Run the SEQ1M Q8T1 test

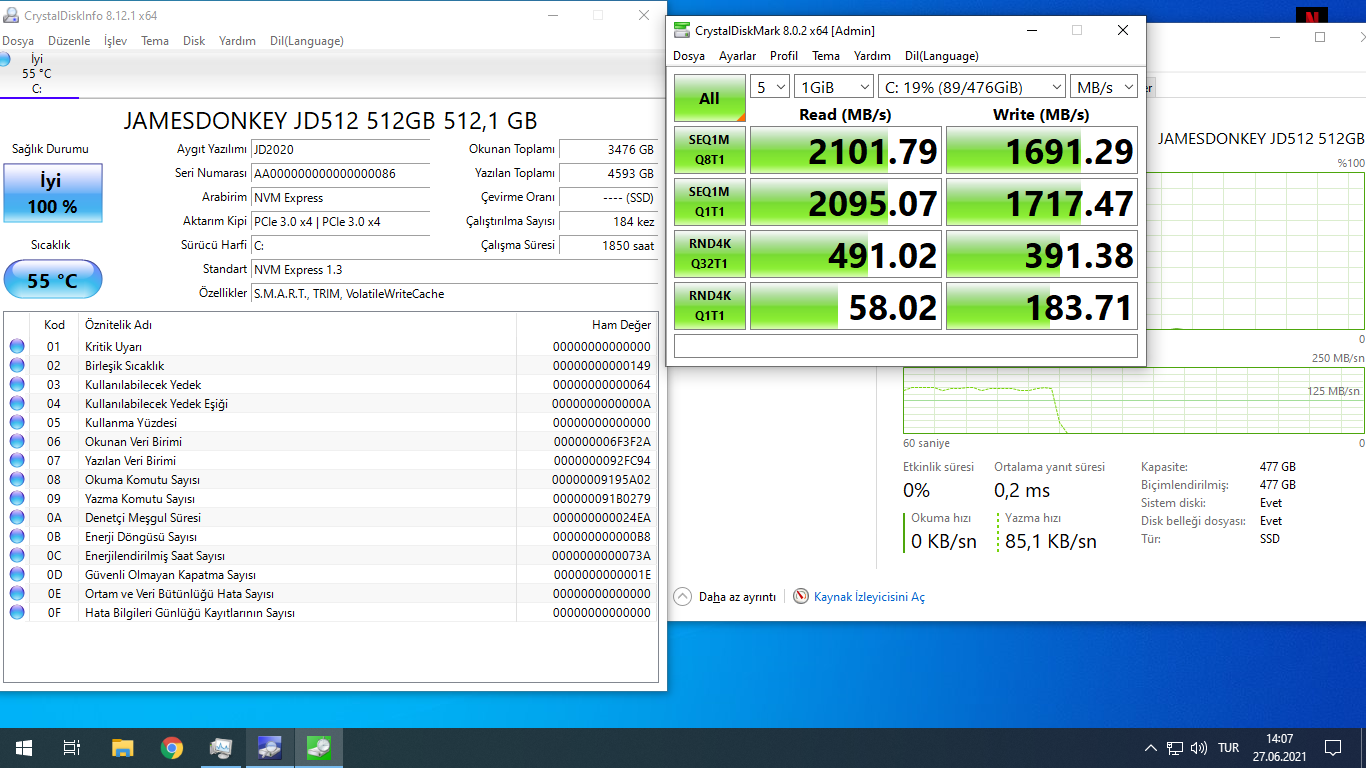point(710,150)
